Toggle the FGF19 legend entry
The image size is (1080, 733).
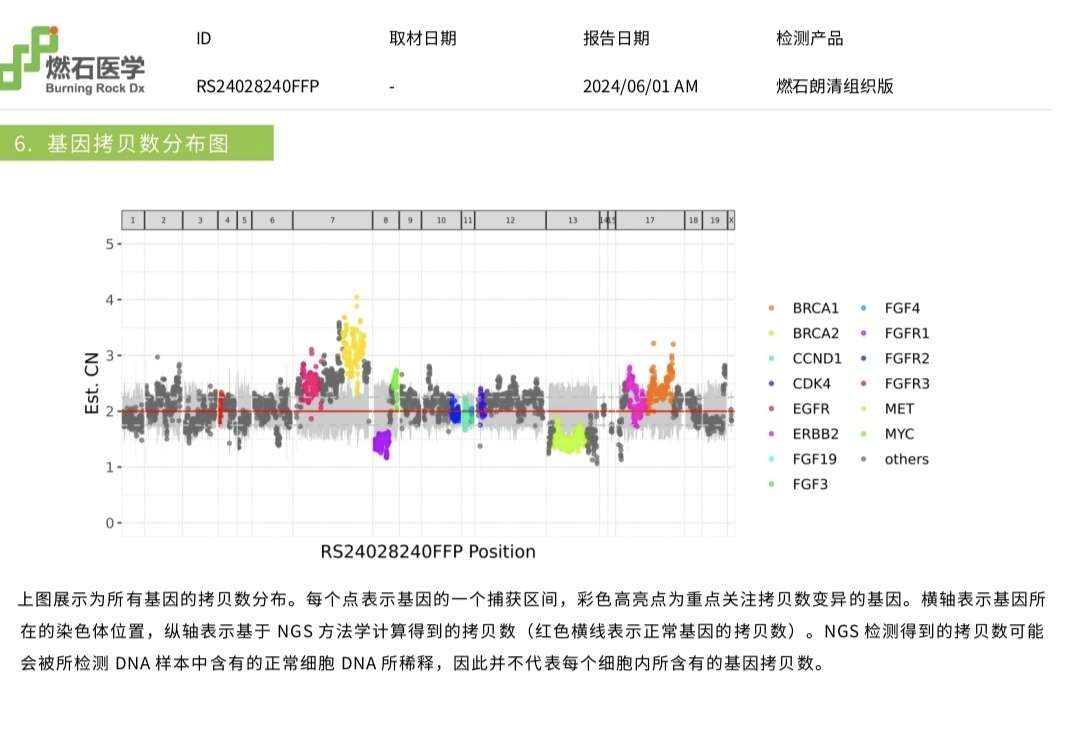click(x=772, y=459)
